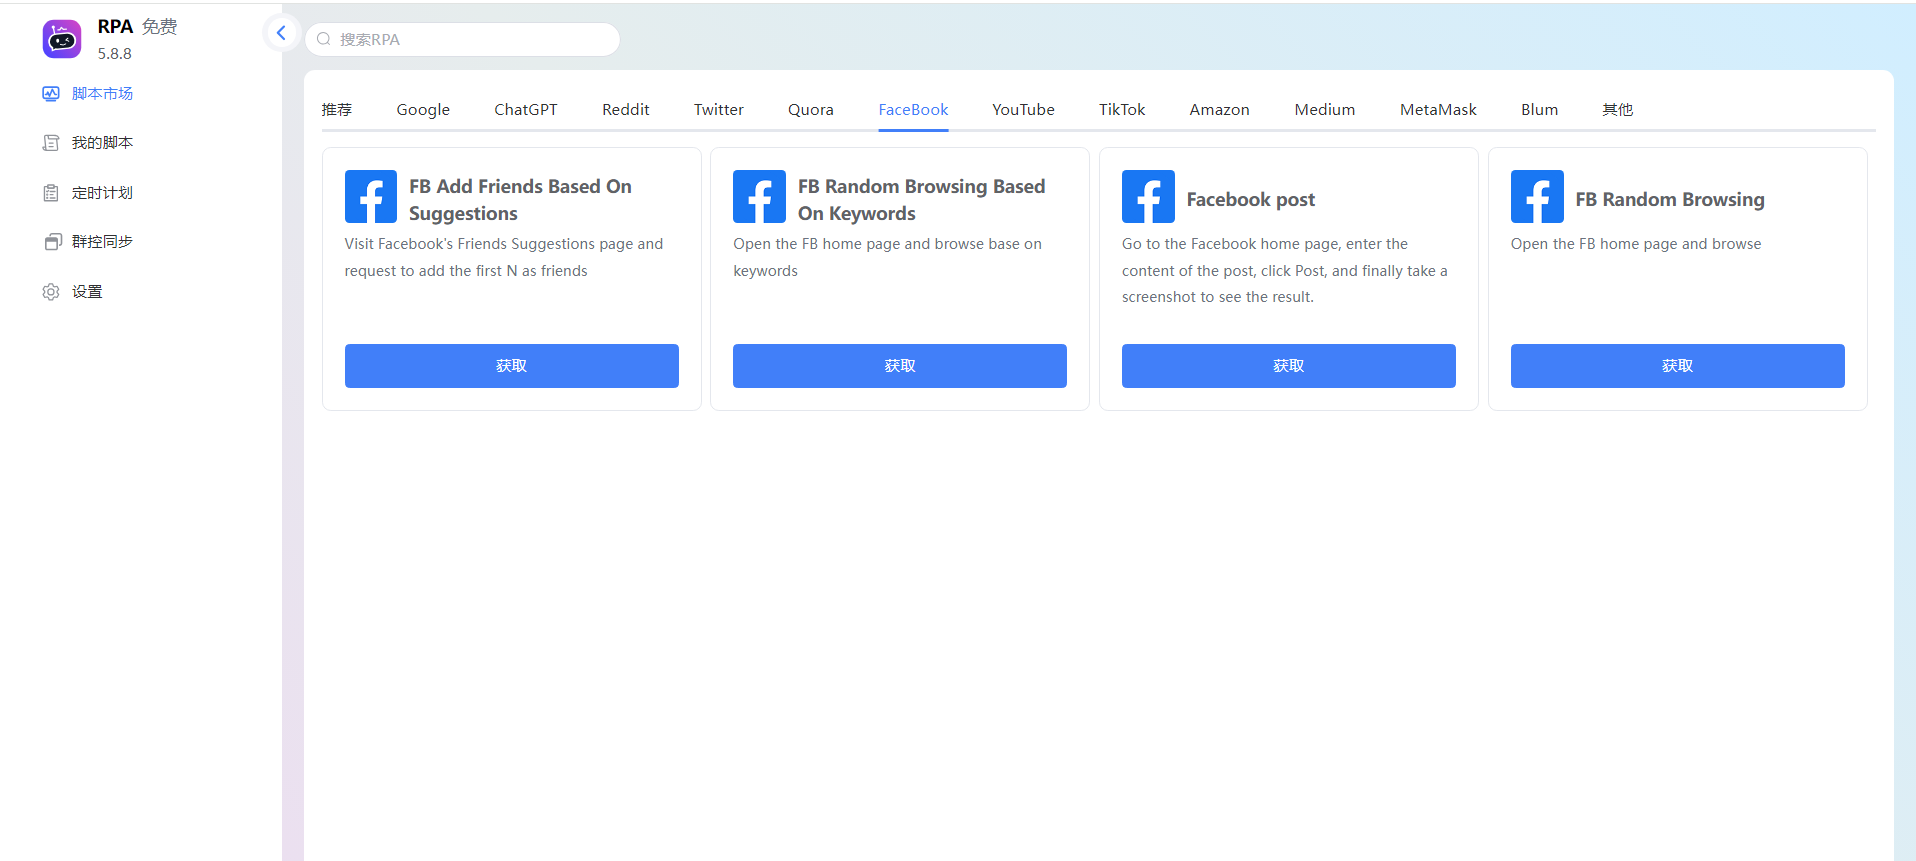Click the 群控同步 sidebar icon
Screen dimensions: 1916x861
[x=52, y=242]
